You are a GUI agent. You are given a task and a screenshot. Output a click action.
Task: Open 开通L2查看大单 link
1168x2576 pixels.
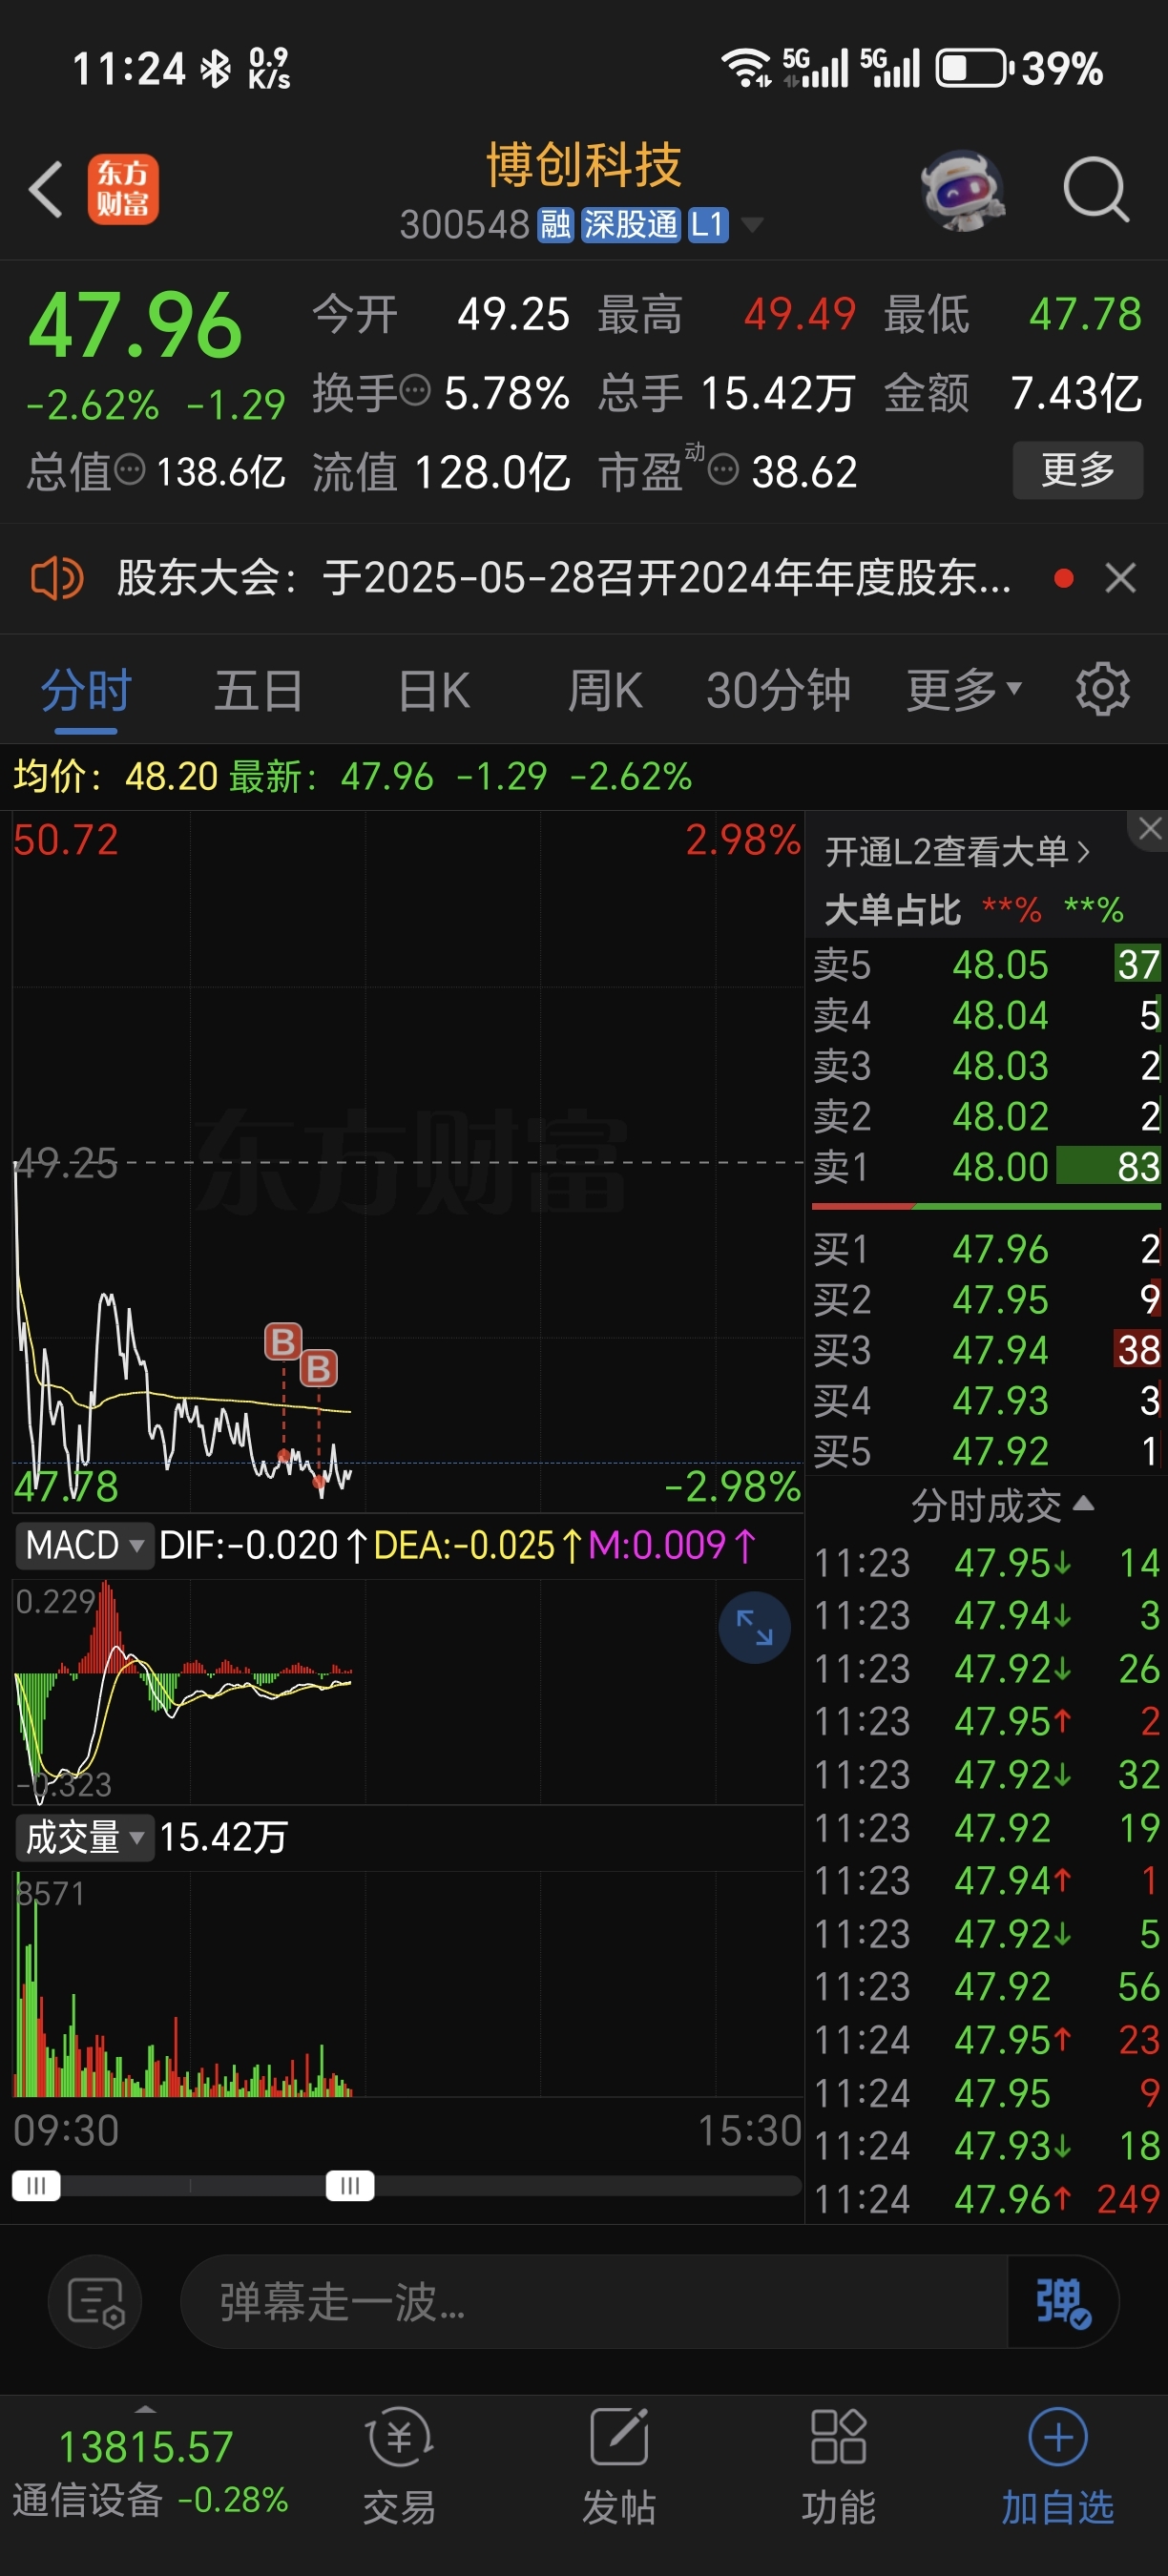click(957, 852)
